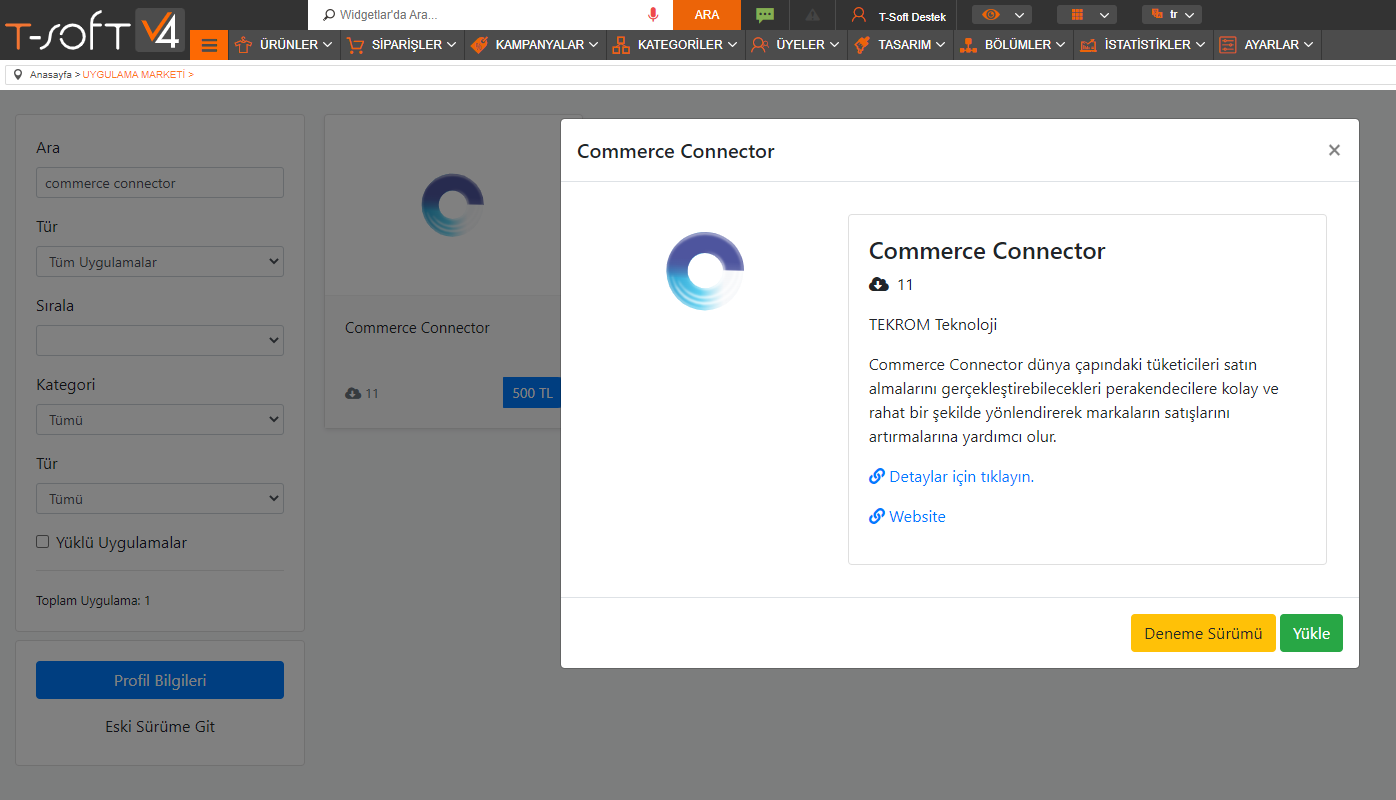Focus the Widgetlar'da Ara search field
Viewport: 1396px width, 800px height.
click(x=490, y=15)
